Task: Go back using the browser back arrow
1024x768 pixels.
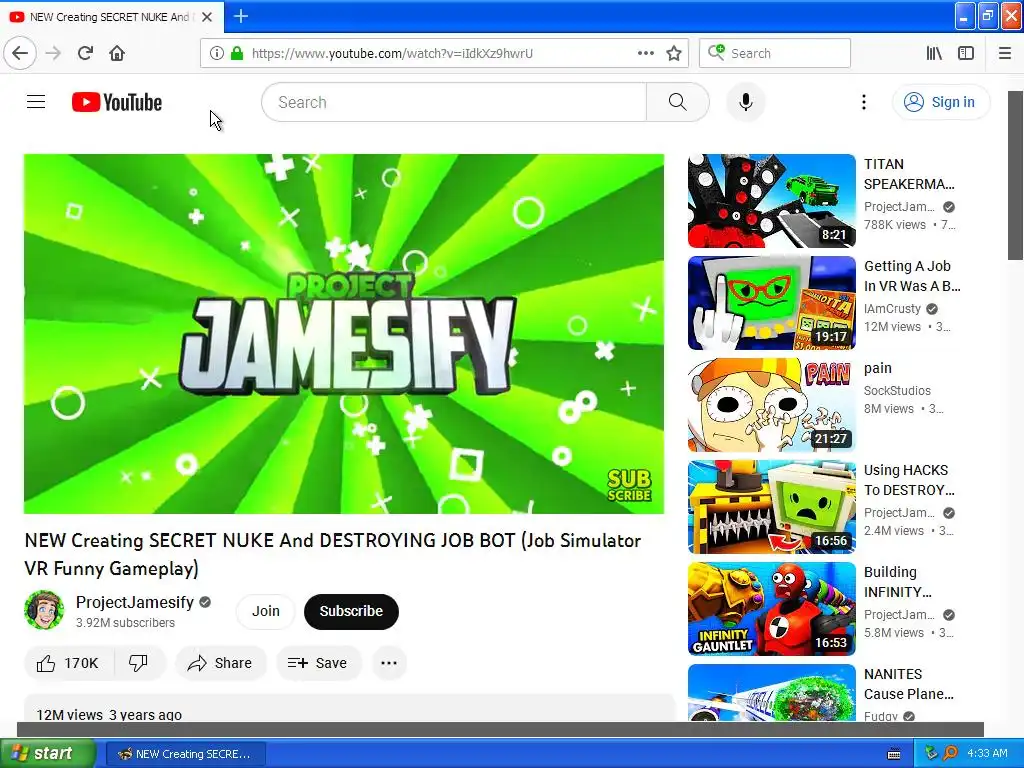Action: tap(20, 53)
